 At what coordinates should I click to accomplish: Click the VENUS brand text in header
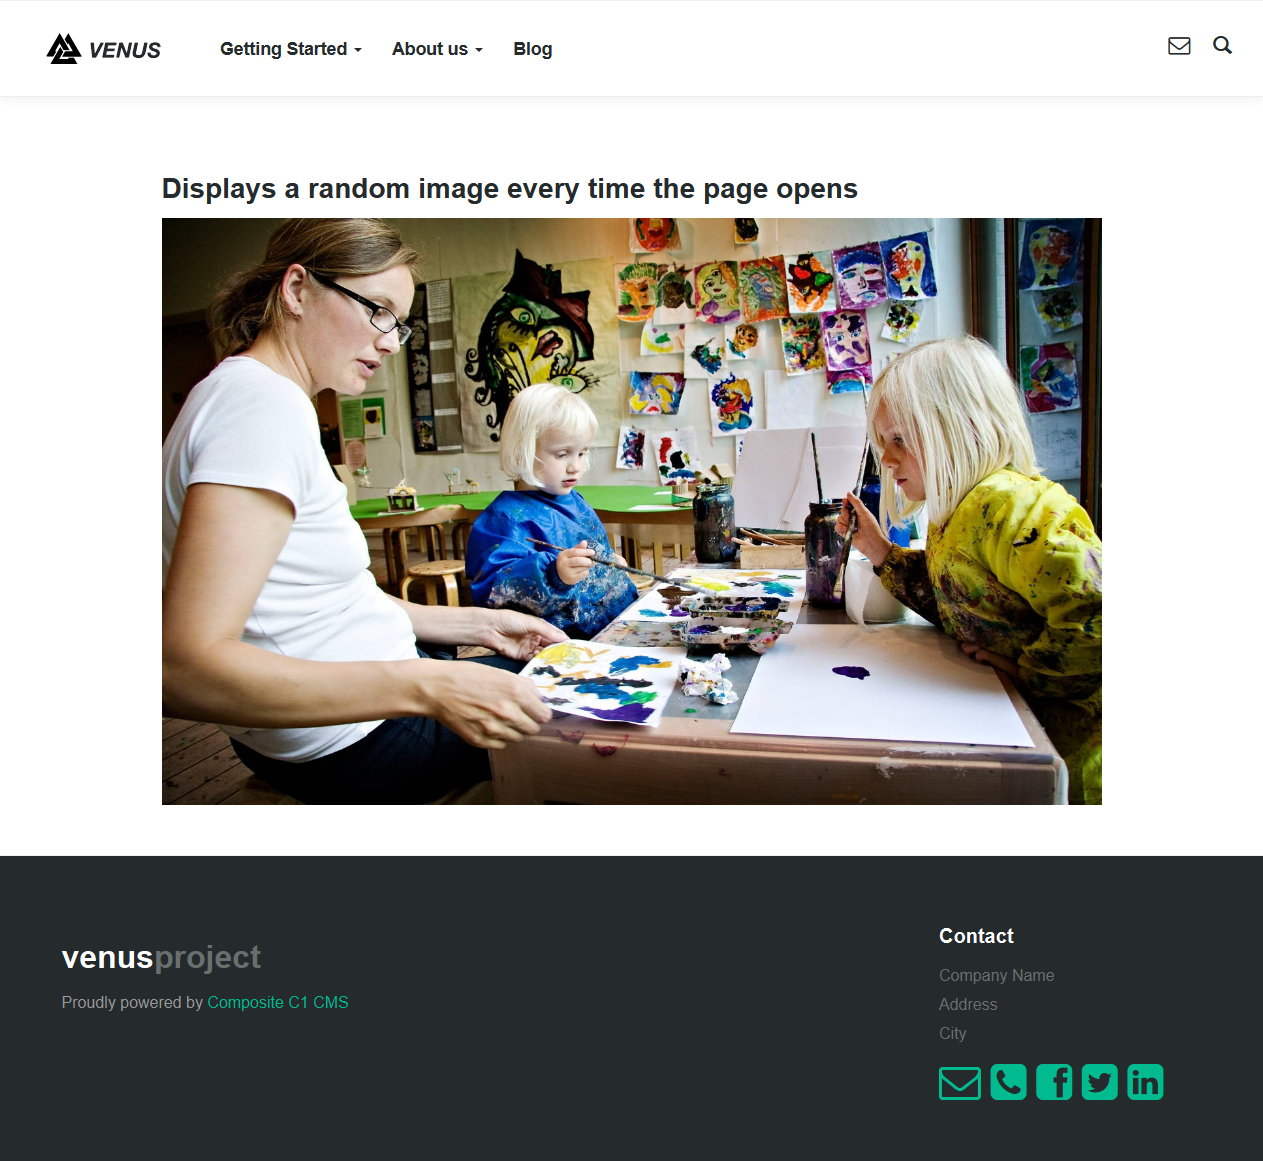click(x=125, y=50)
